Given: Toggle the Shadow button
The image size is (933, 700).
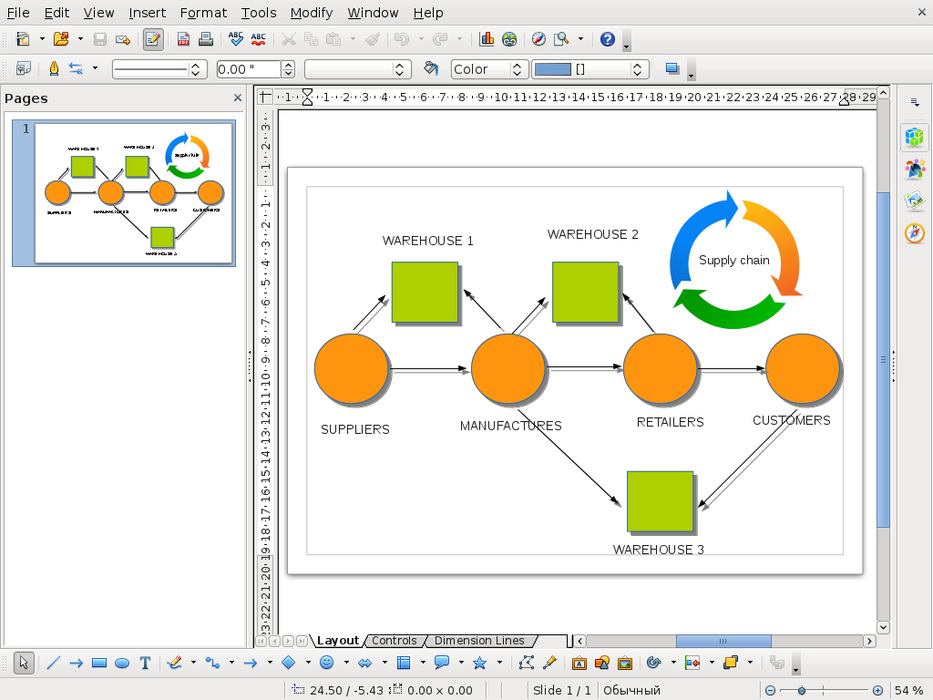Looking at the screenshot, I should [x=672, y=69].
